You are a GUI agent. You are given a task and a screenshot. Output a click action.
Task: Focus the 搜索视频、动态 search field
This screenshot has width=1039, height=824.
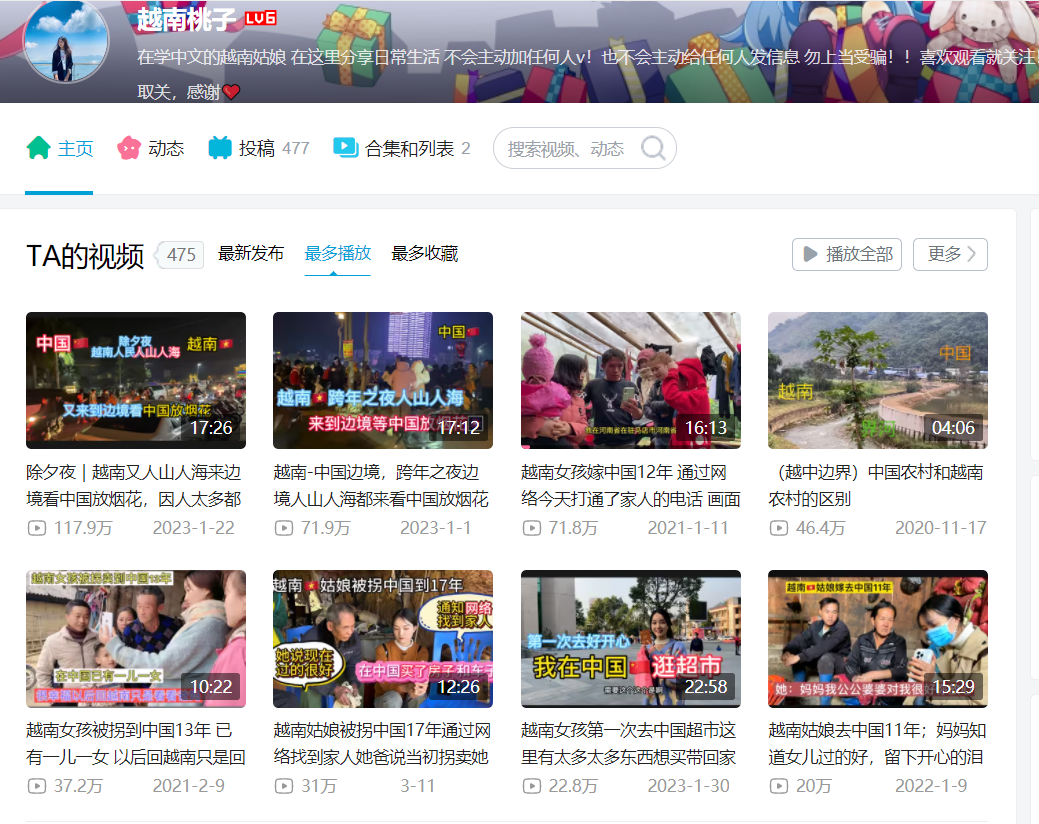(584, 148)
